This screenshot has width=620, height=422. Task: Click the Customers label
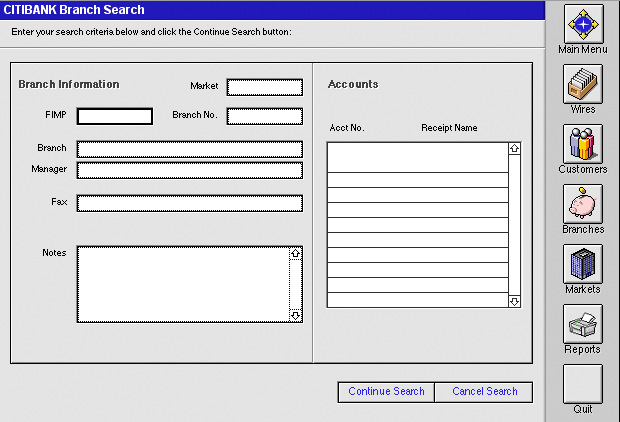583,169
